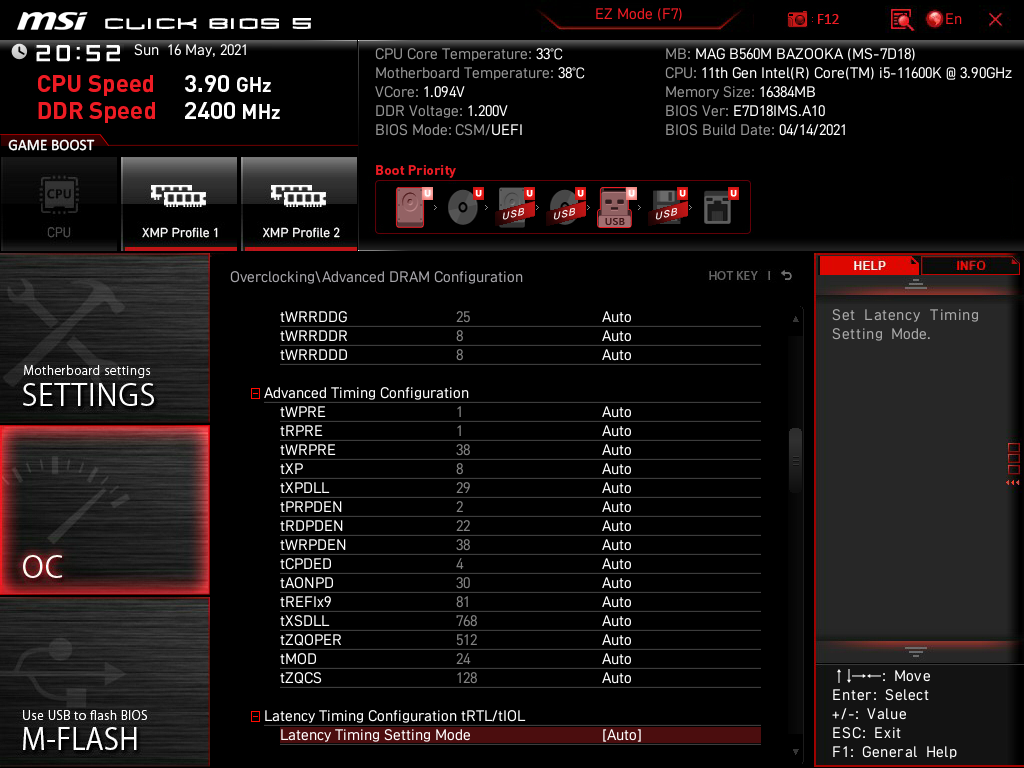Screen dimensions: 1024x768
Task: Click the help panel bottom collapse handle
Action: pyautogui.click(x=916, y=652)
